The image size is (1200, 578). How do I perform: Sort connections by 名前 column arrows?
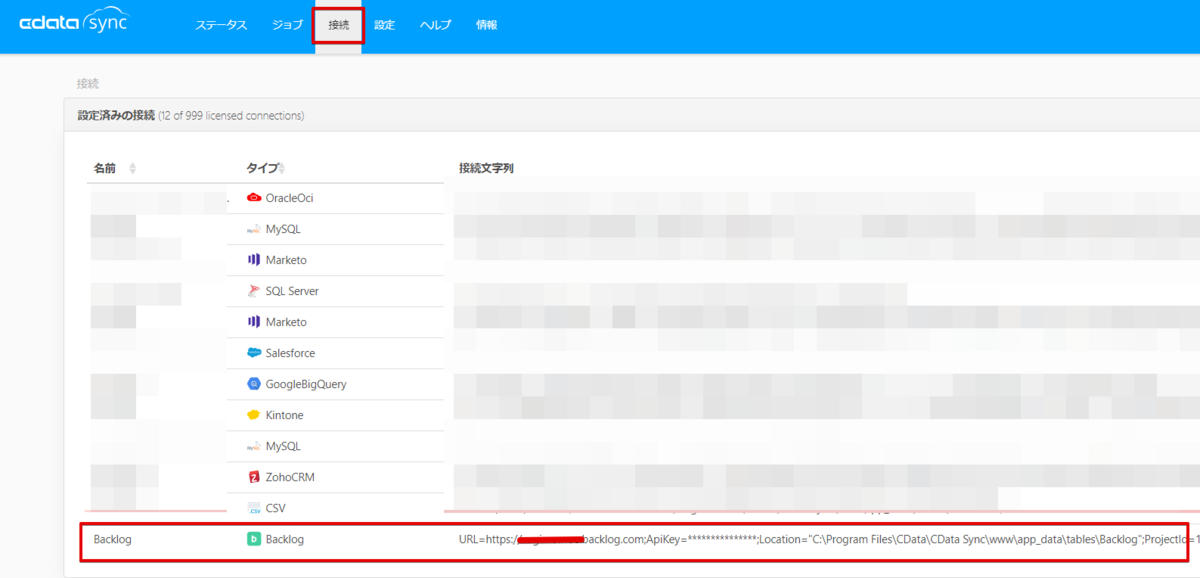click(132, 168)
